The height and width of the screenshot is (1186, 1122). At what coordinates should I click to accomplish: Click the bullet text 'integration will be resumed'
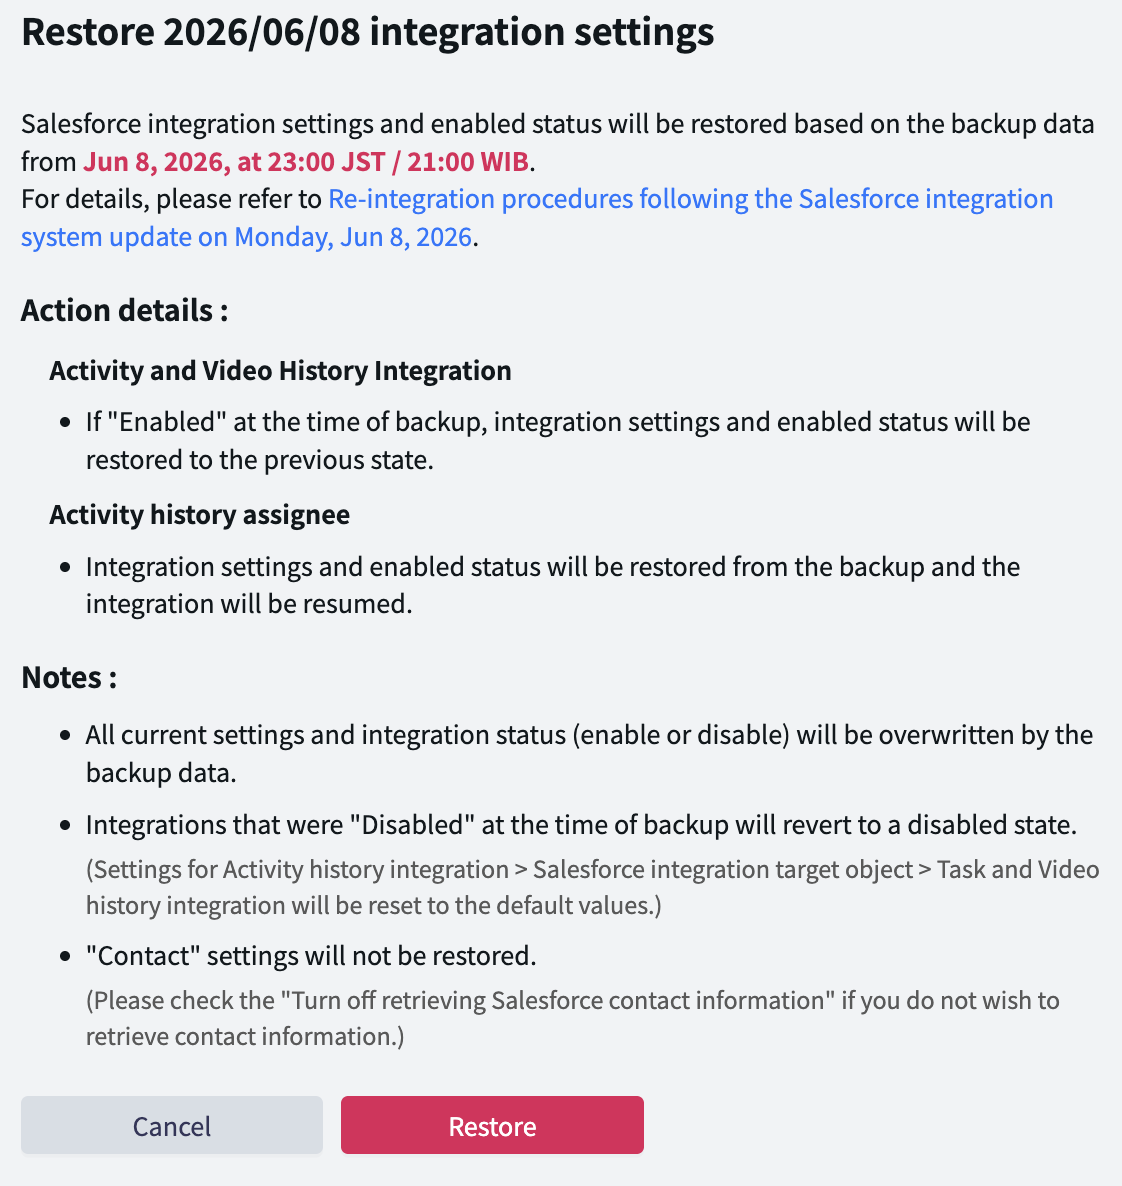pyautogui.click(x=249, y=604)
